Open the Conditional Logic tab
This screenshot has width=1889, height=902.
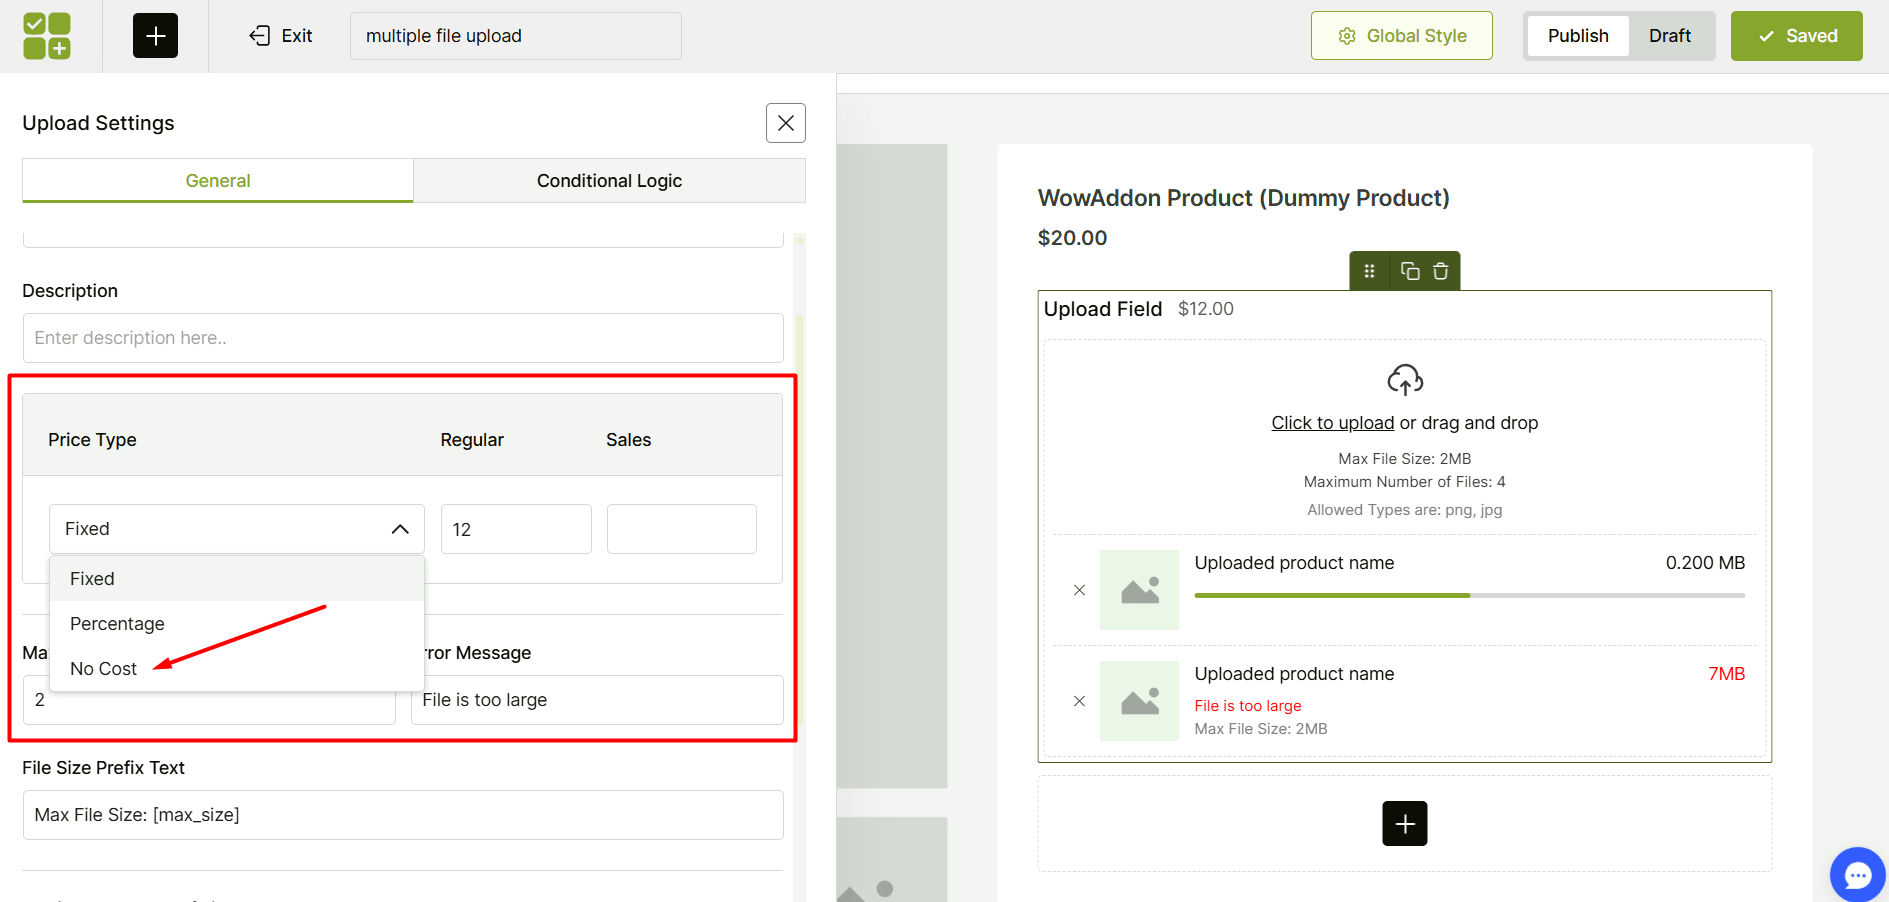[609, 181]
